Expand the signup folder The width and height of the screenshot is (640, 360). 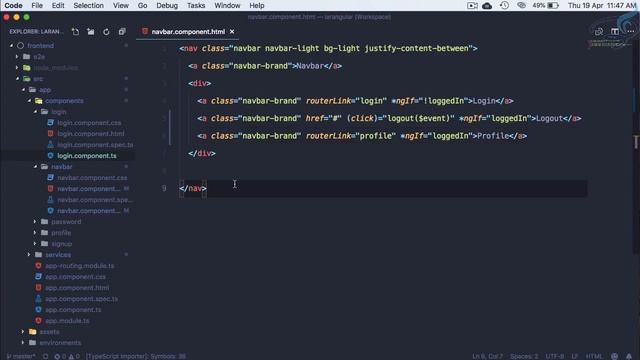[35, 244]
